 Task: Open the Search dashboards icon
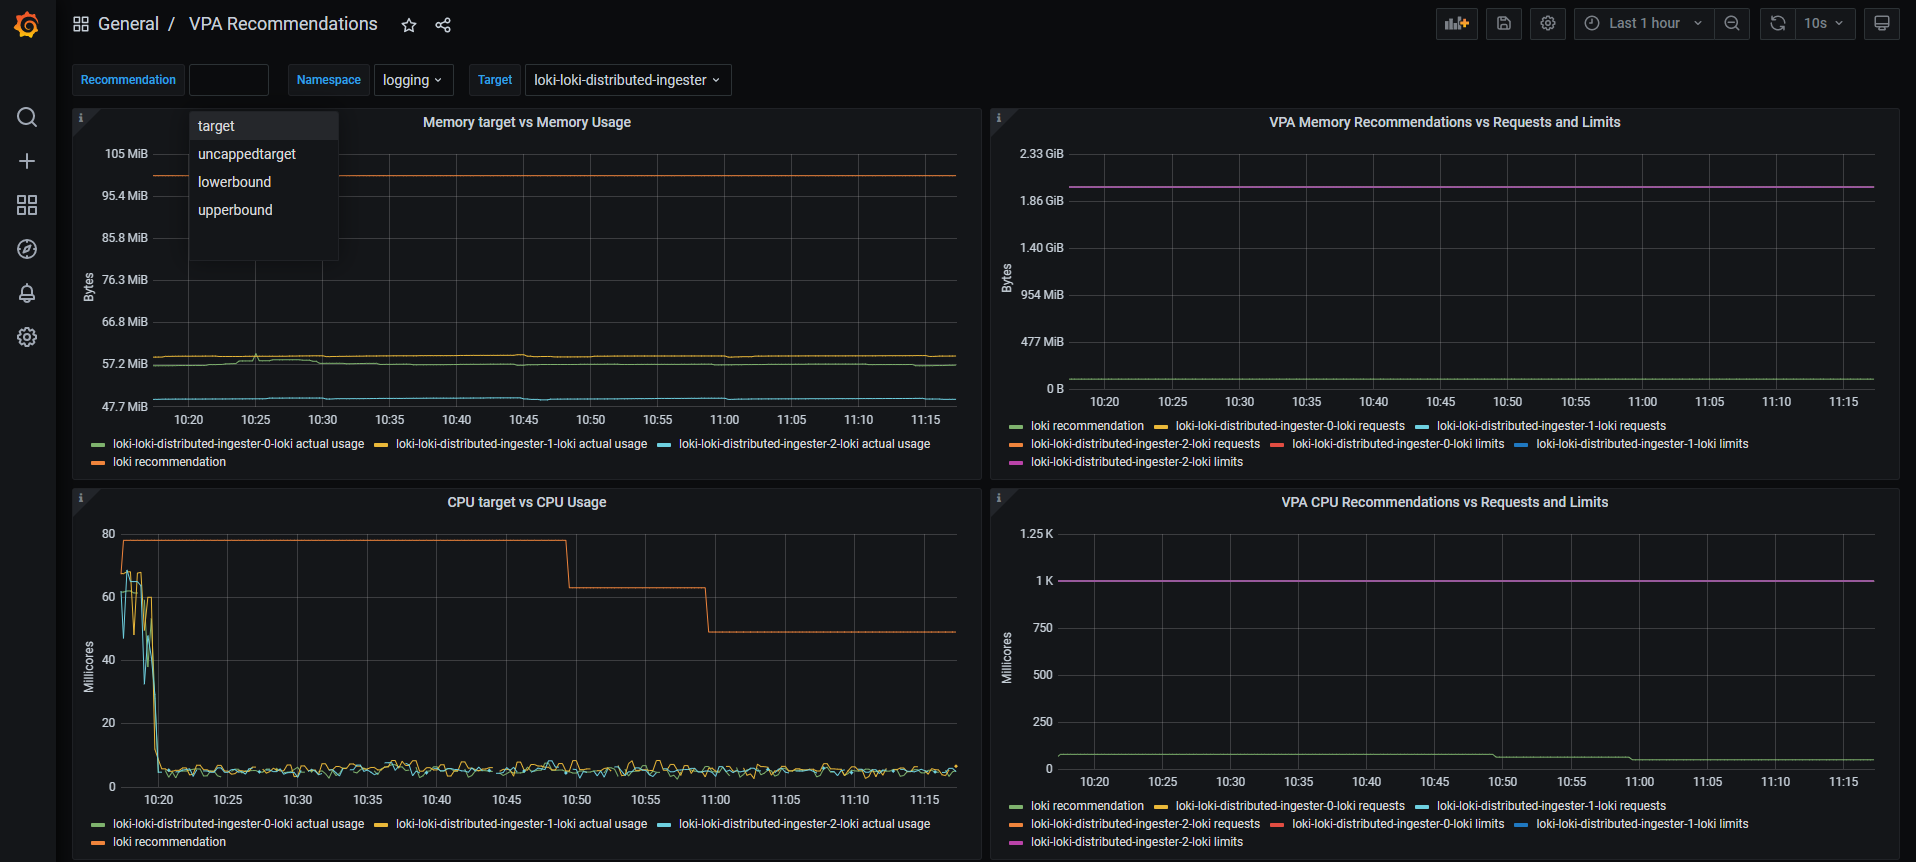(x=27, y=117)
